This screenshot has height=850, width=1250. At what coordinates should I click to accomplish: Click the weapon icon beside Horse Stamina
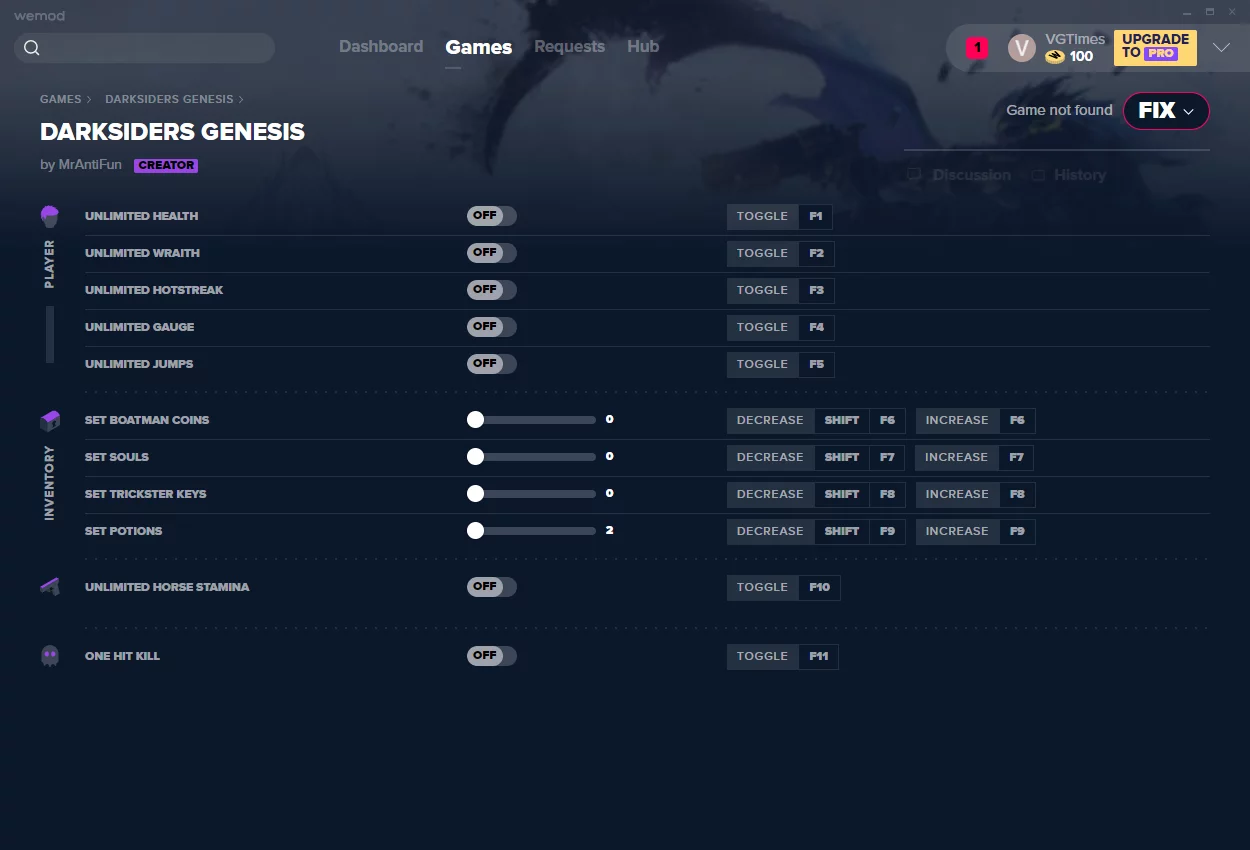50,587
